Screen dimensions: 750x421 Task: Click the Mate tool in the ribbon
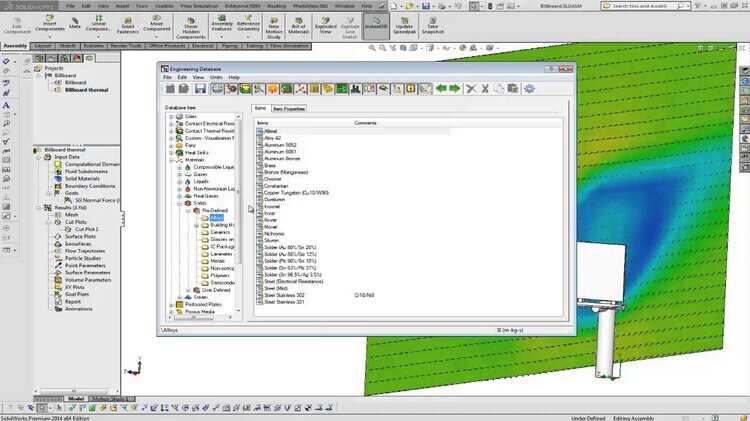coord(77,25)
